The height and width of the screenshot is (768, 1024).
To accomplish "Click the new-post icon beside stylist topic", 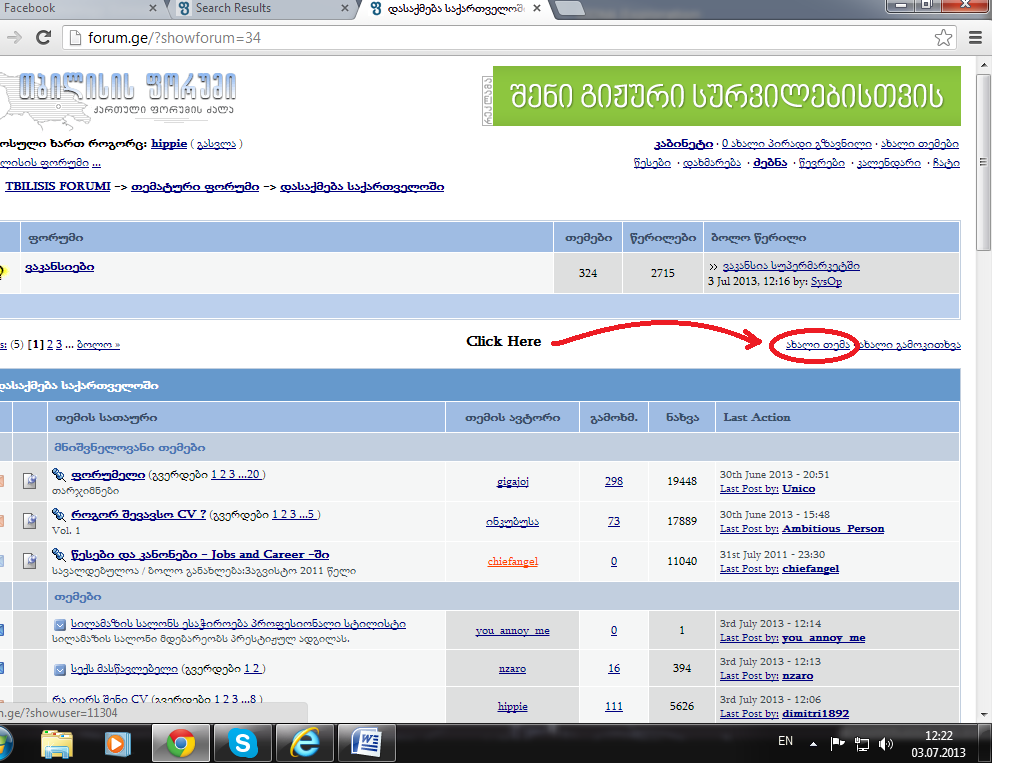I will click(x=60, y=624).
